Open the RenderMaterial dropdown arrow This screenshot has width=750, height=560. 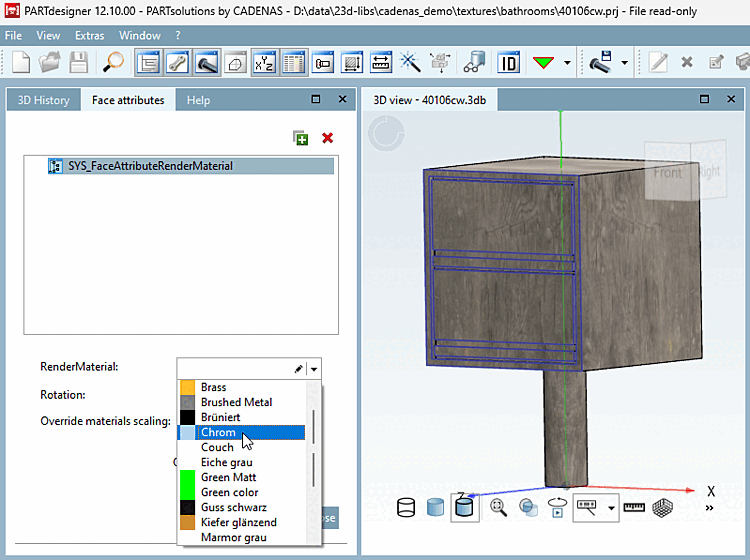[x=315, y=368]
